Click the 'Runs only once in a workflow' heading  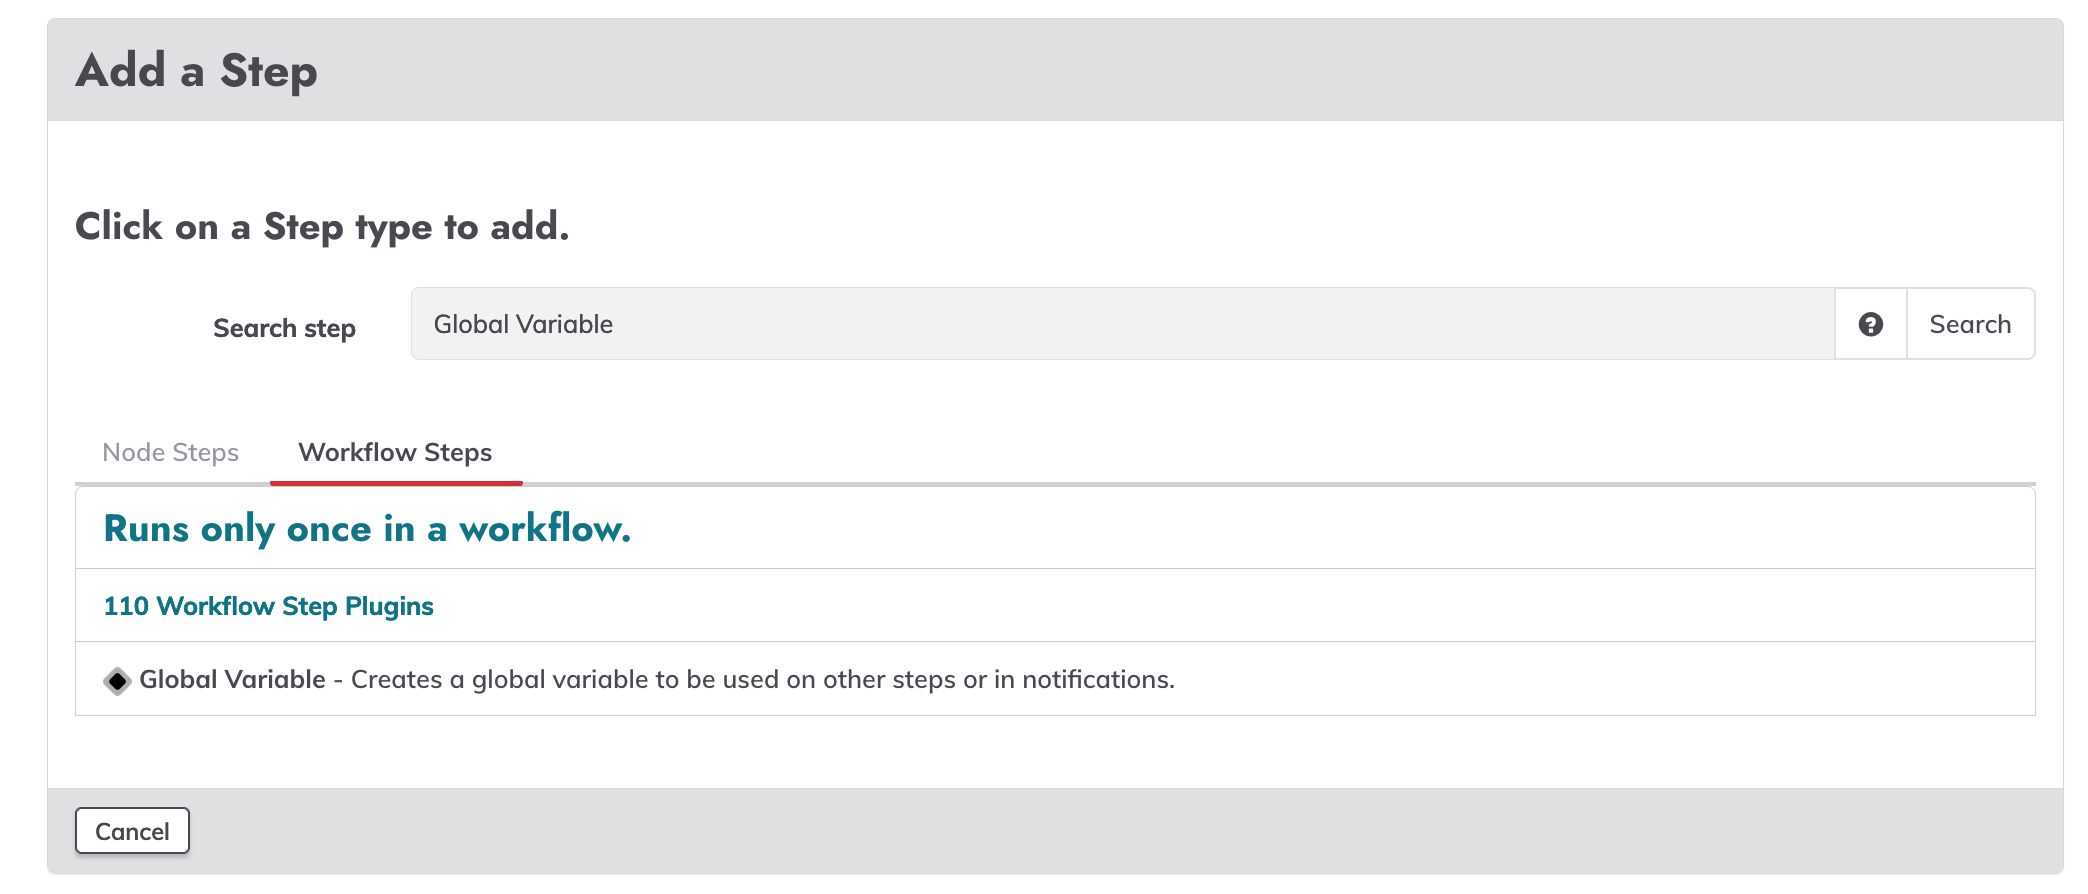(367, 528)
